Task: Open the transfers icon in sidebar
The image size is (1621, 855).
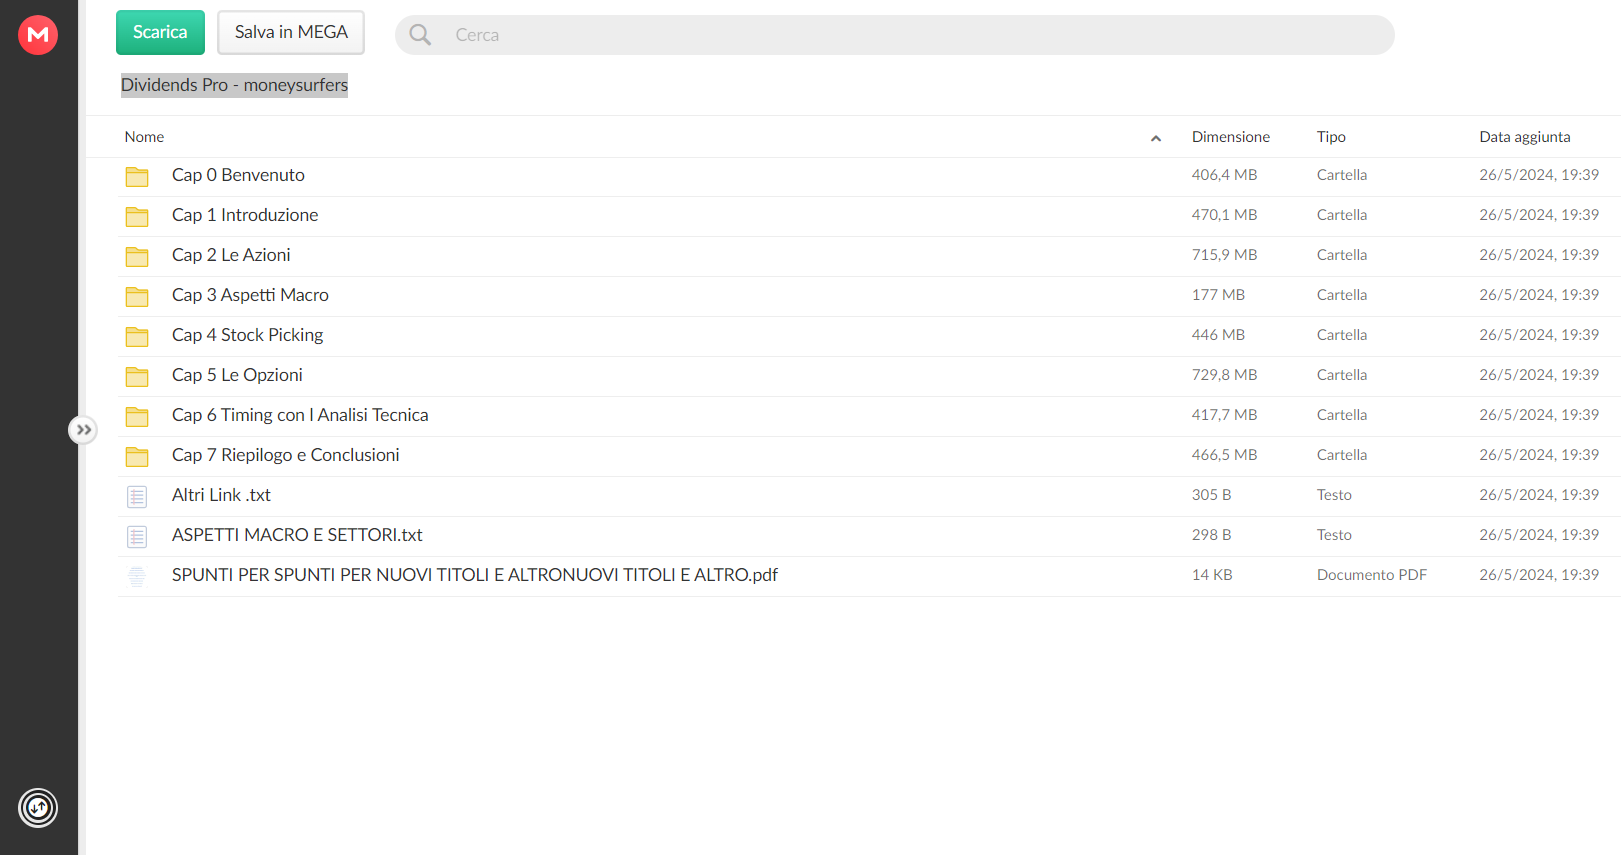Action: pos(38,808)
